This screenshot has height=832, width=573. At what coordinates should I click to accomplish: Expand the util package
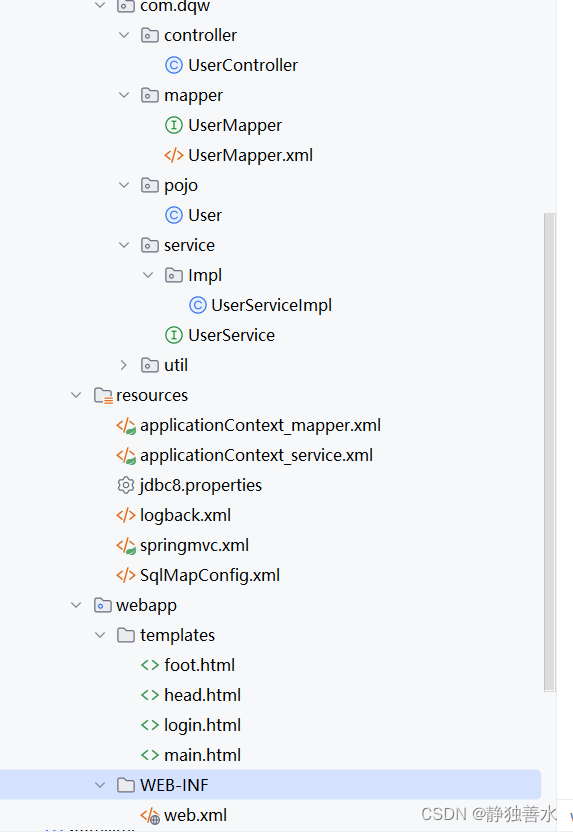click(124, 365)
